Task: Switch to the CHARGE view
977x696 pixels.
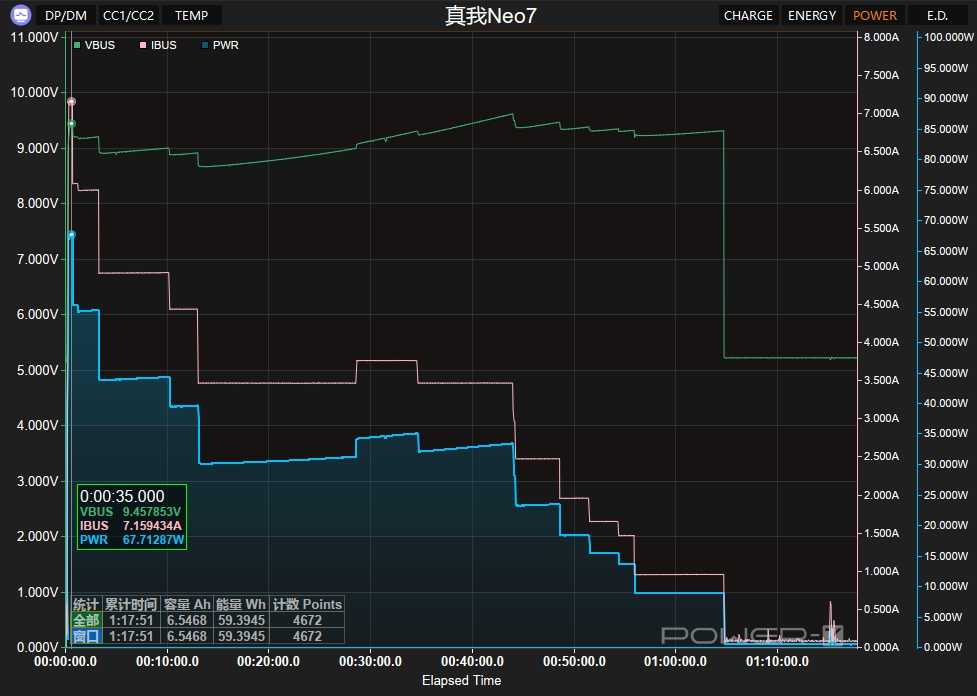Action: coord(748,16)
